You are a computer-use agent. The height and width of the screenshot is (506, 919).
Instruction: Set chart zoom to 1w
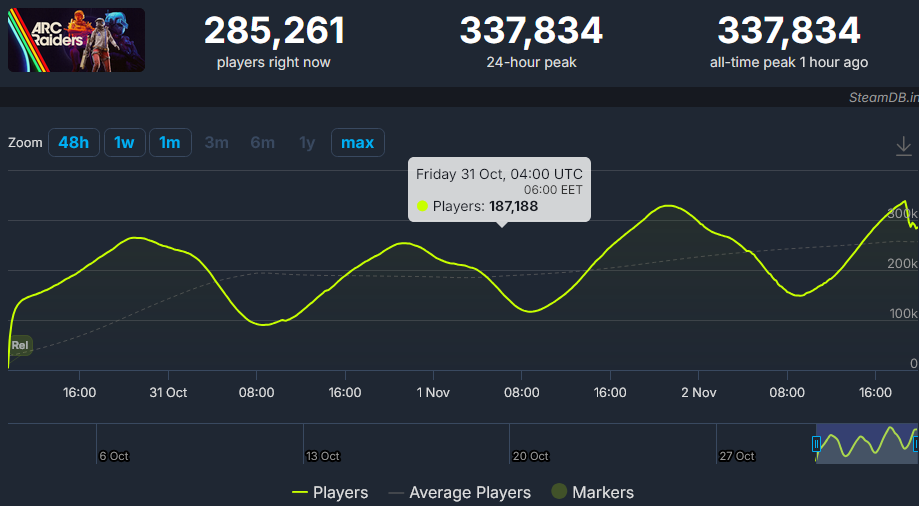[x=124, y=142]
